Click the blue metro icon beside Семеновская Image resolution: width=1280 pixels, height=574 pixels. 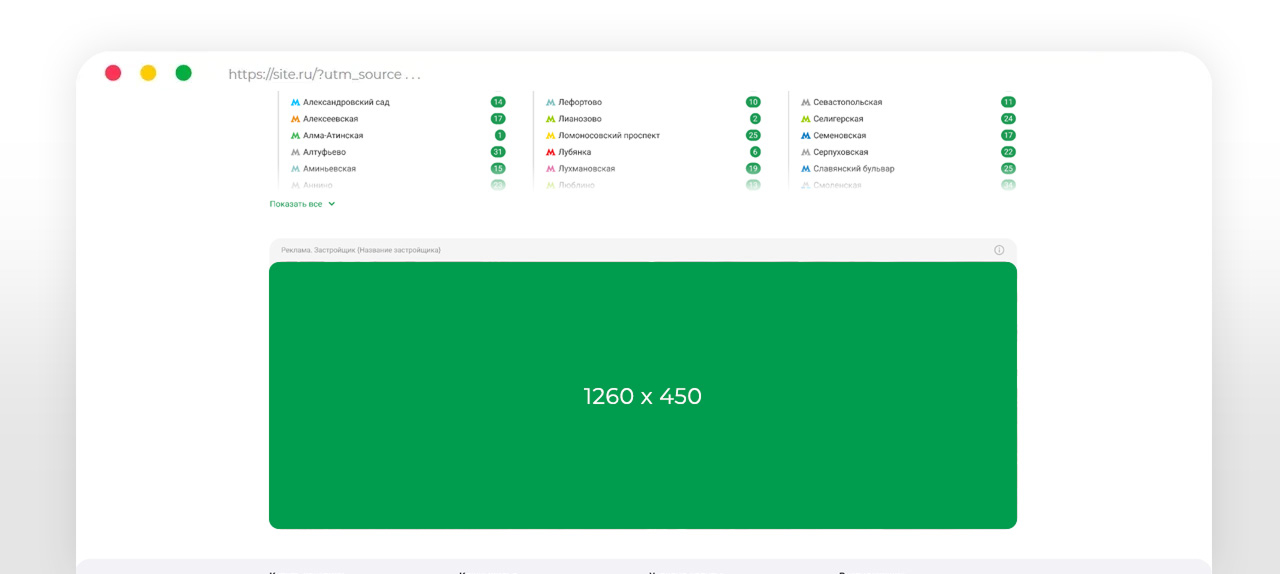(x=805, y=136)
